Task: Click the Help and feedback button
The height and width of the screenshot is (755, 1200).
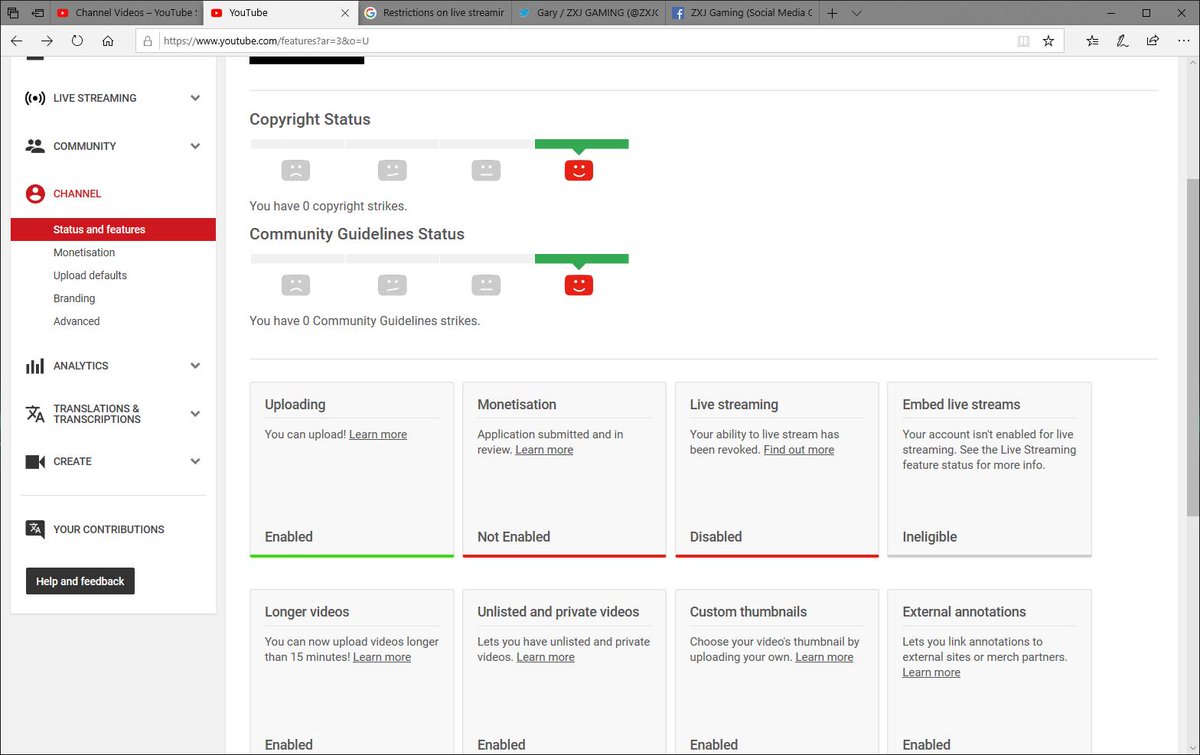Action: click(80, 581)
